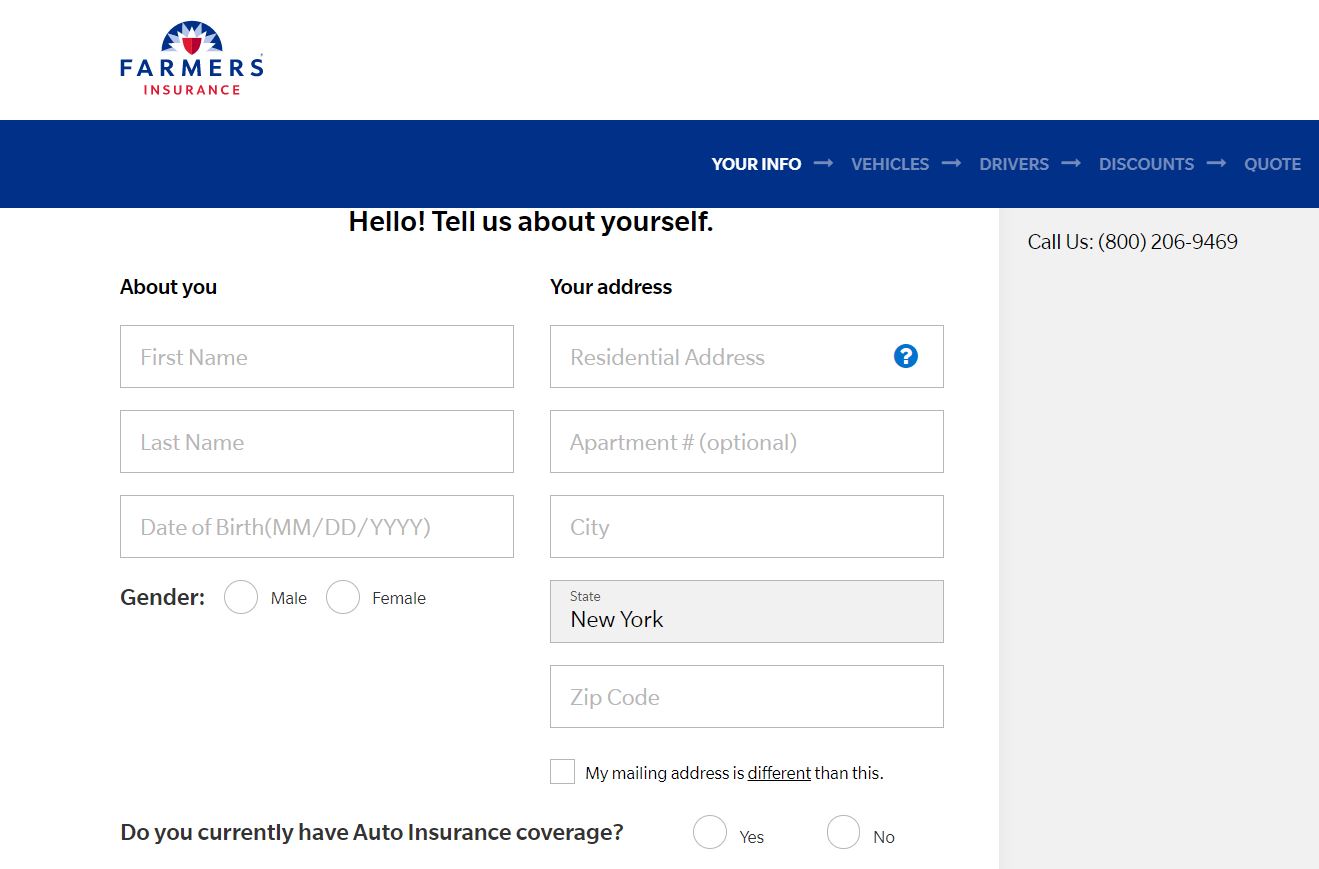The width and height of the screenshot is (1319, 869).
Task: Go to the VEHICLES step
Action: coord(890,164)
